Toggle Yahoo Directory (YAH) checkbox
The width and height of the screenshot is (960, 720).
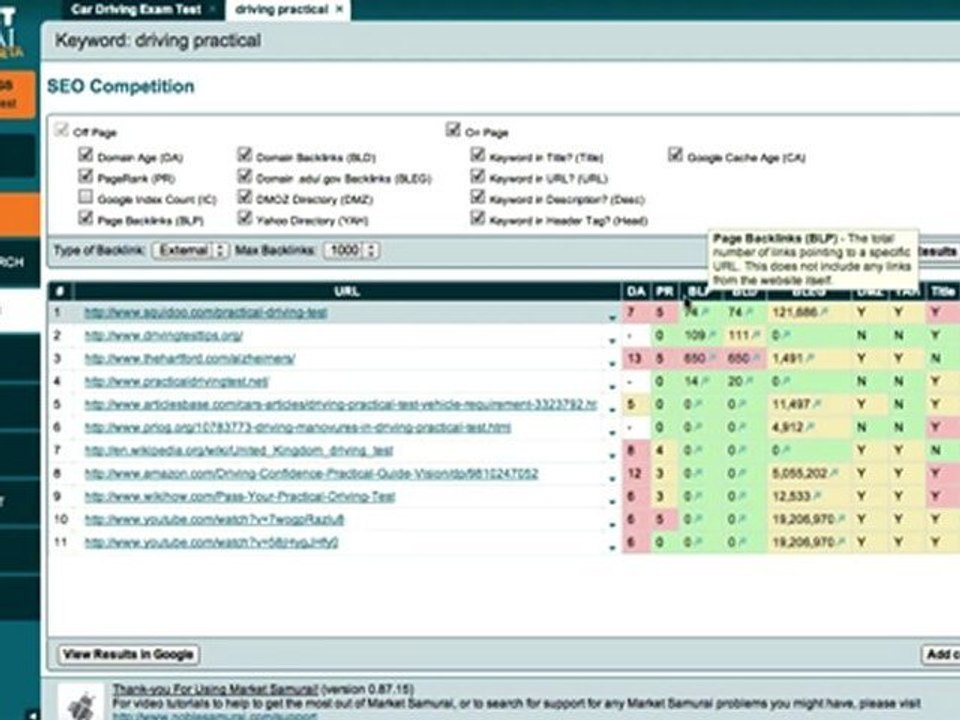[245, 217]
